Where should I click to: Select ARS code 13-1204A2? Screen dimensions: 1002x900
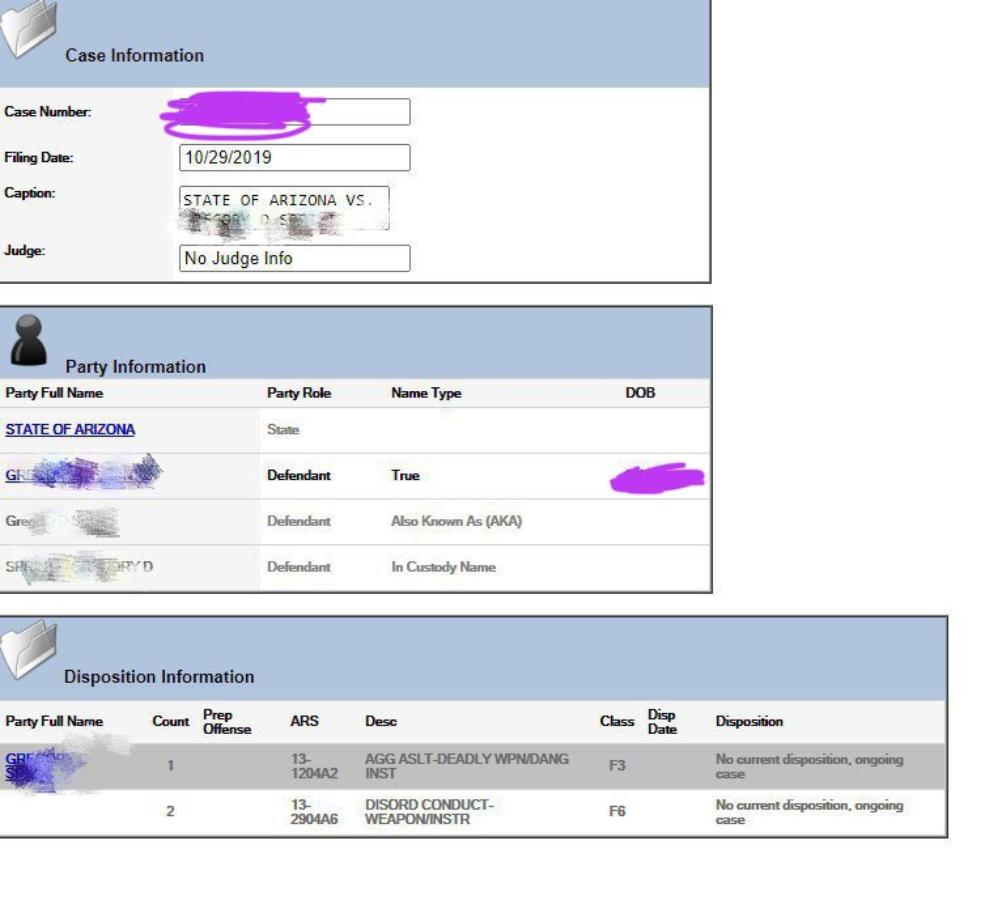(x=314, y=766)
